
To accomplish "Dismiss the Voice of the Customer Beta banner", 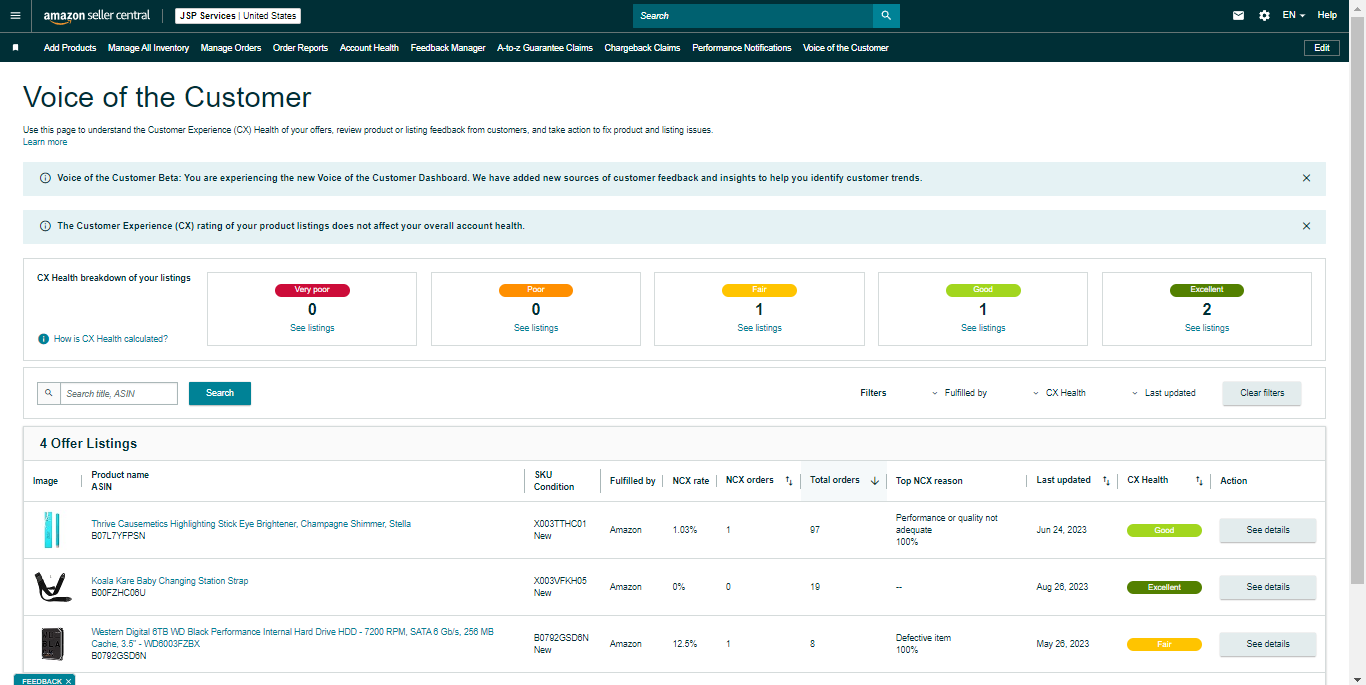I will pos(1306,178).
